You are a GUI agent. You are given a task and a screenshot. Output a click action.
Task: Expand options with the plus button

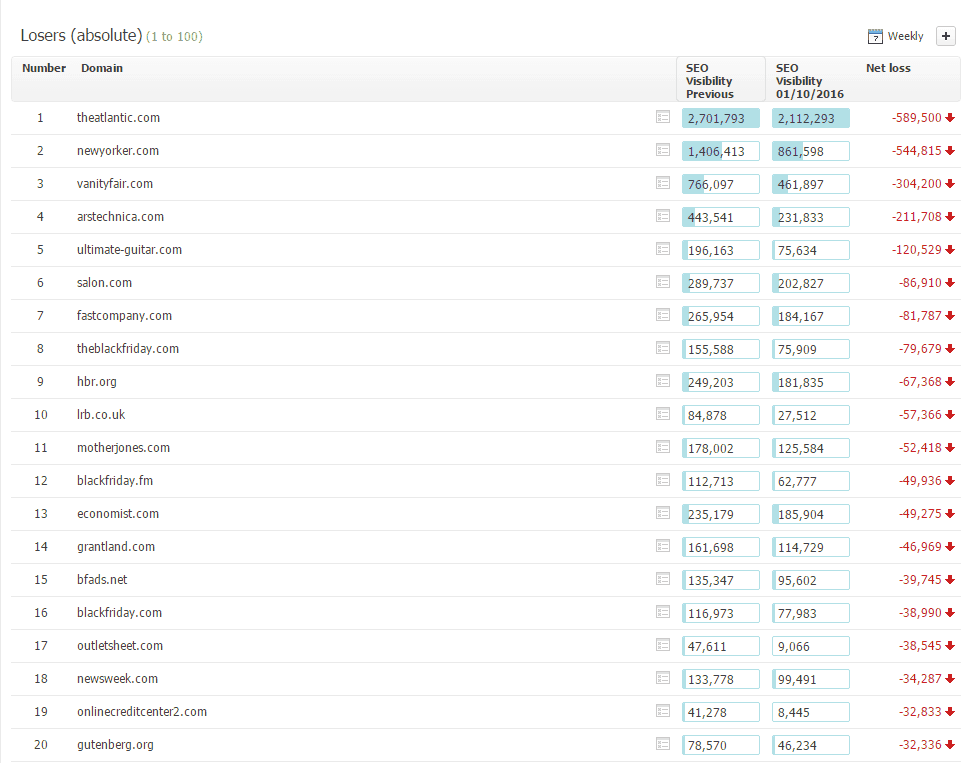pyautogui.click(x=945, y=37)
